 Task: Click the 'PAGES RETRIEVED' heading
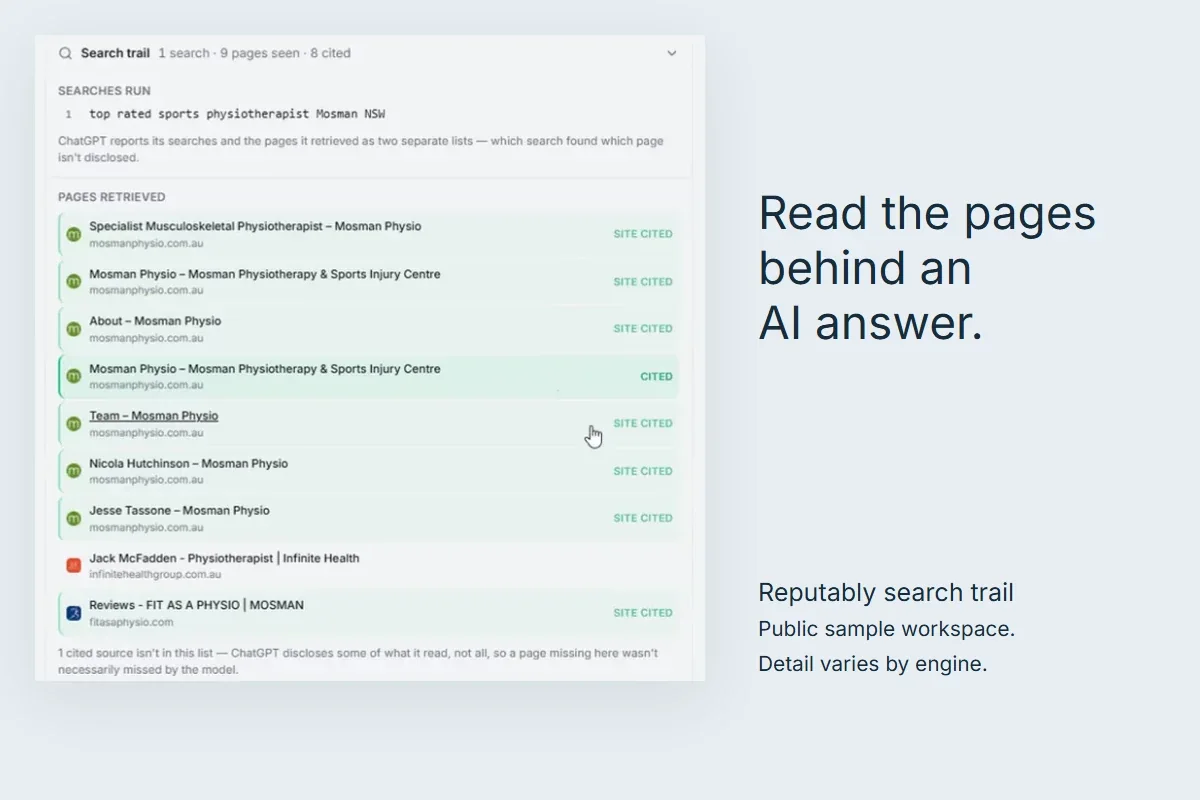point(112,197)
